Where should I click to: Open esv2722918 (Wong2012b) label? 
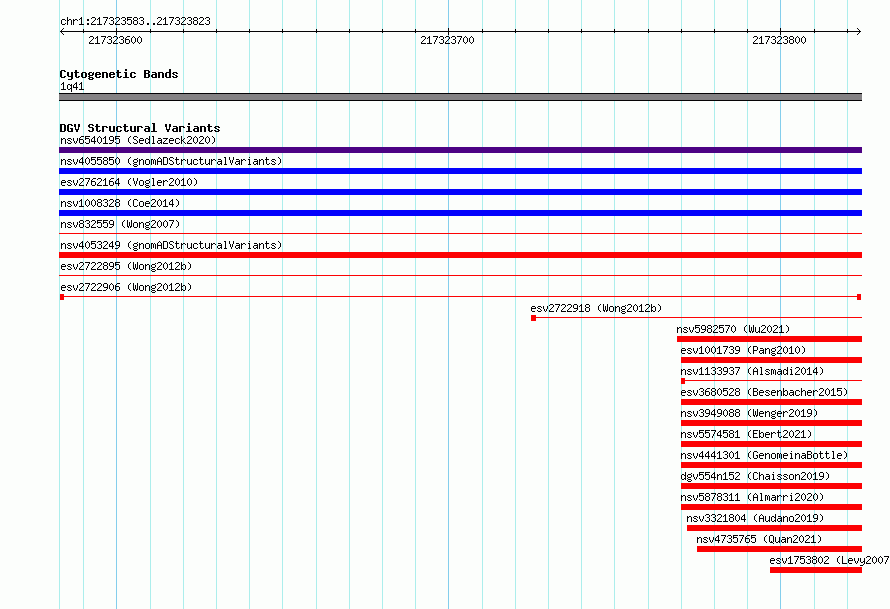[596, 308]
